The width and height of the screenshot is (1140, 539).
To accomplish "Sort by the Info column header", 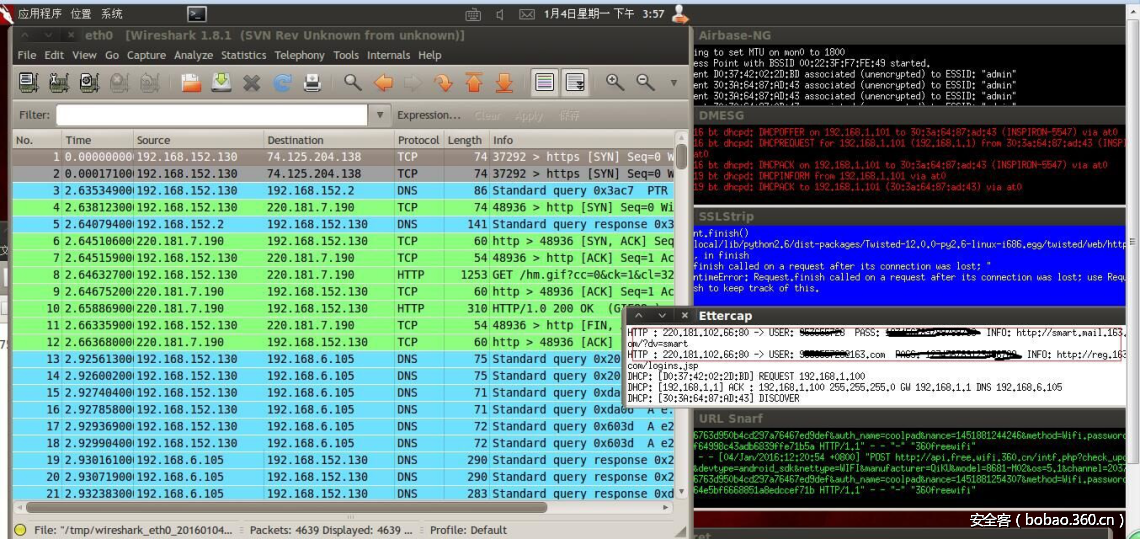I will click(x=582, y=140).
